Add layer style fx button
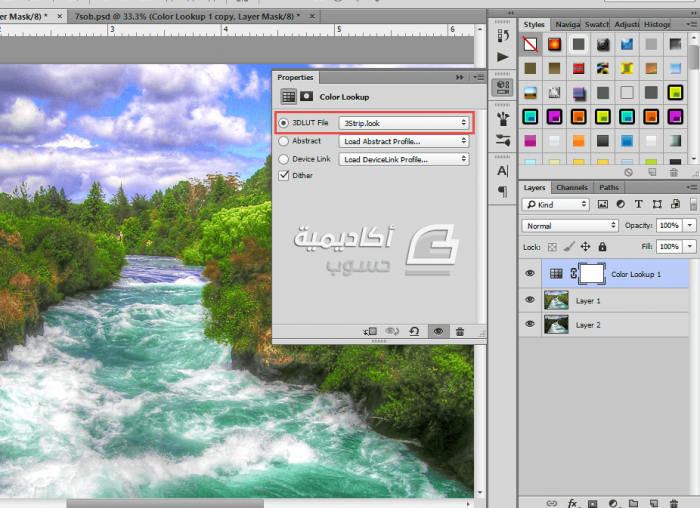Image resolution: width=700 pixels, height=508 pixels. (x=572, y=504)
